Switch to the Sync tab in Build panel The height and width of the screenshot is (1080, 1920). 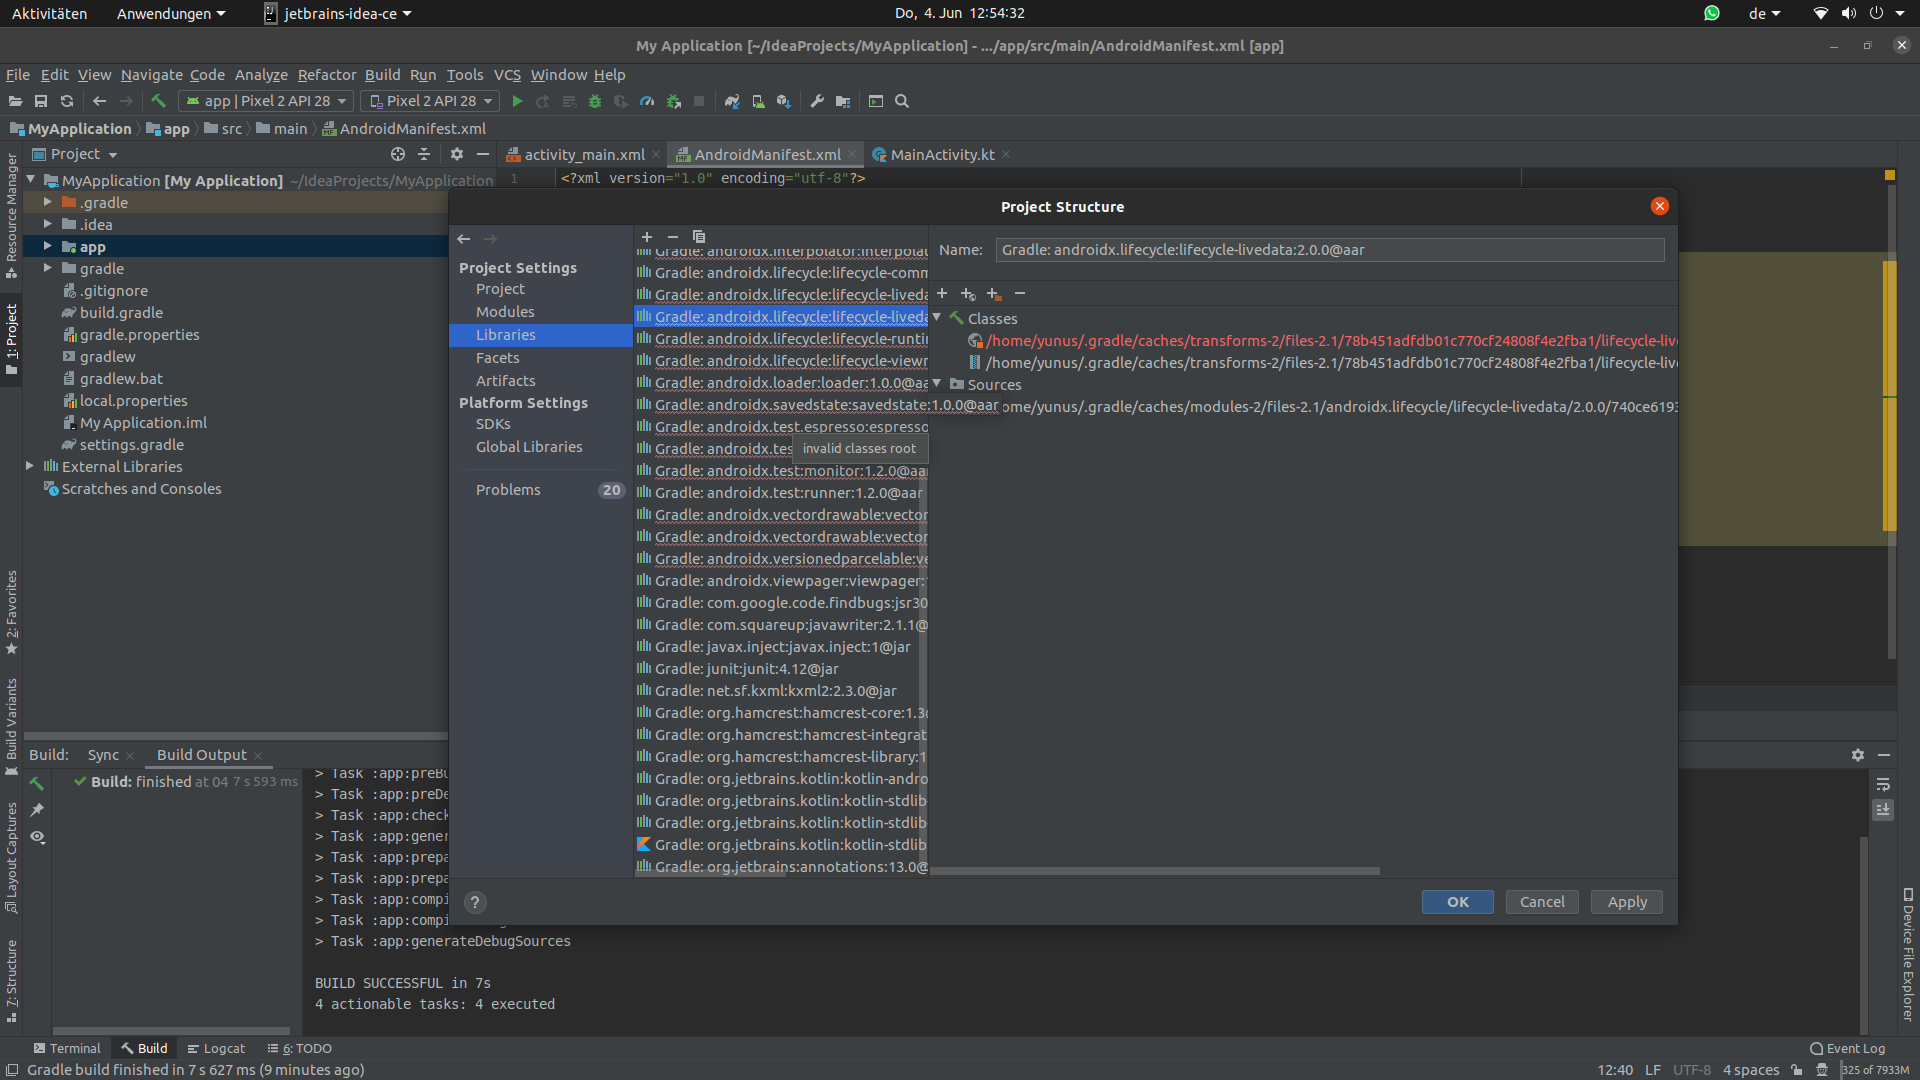coord(103,755)
